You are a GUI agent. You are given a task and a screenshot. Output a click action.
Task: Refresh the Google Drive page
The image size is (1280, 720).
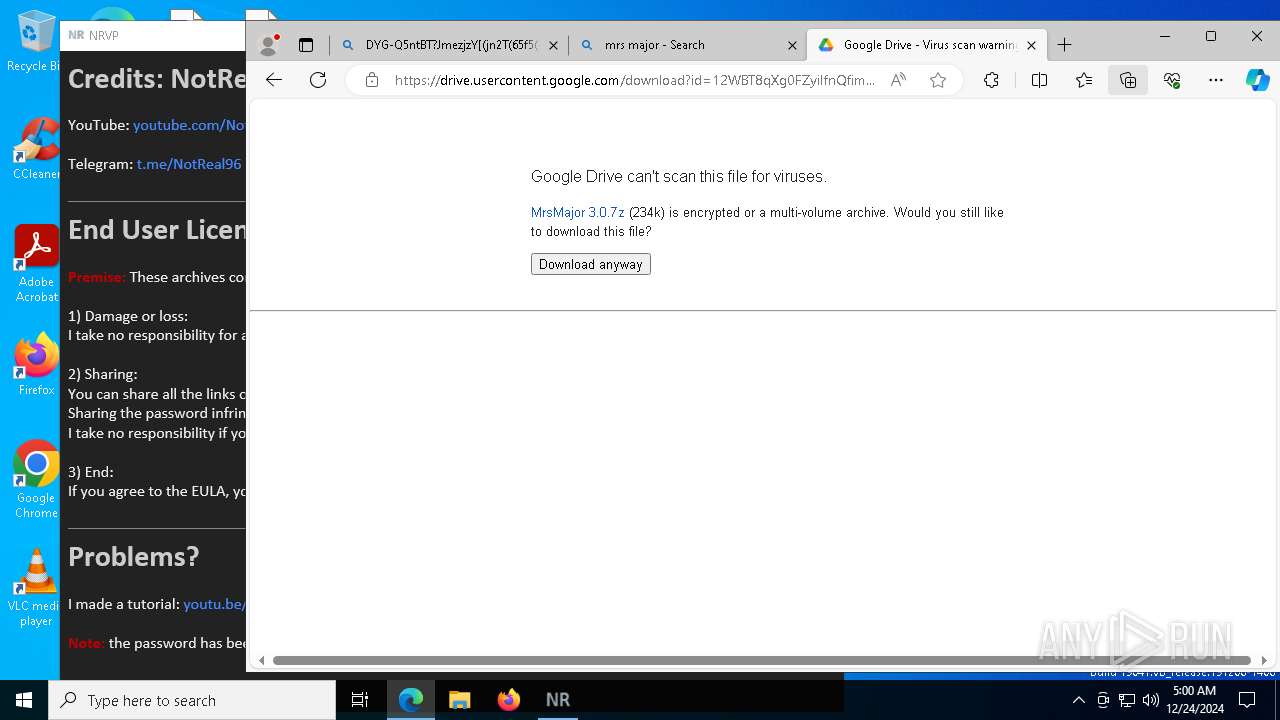[318, 80]
